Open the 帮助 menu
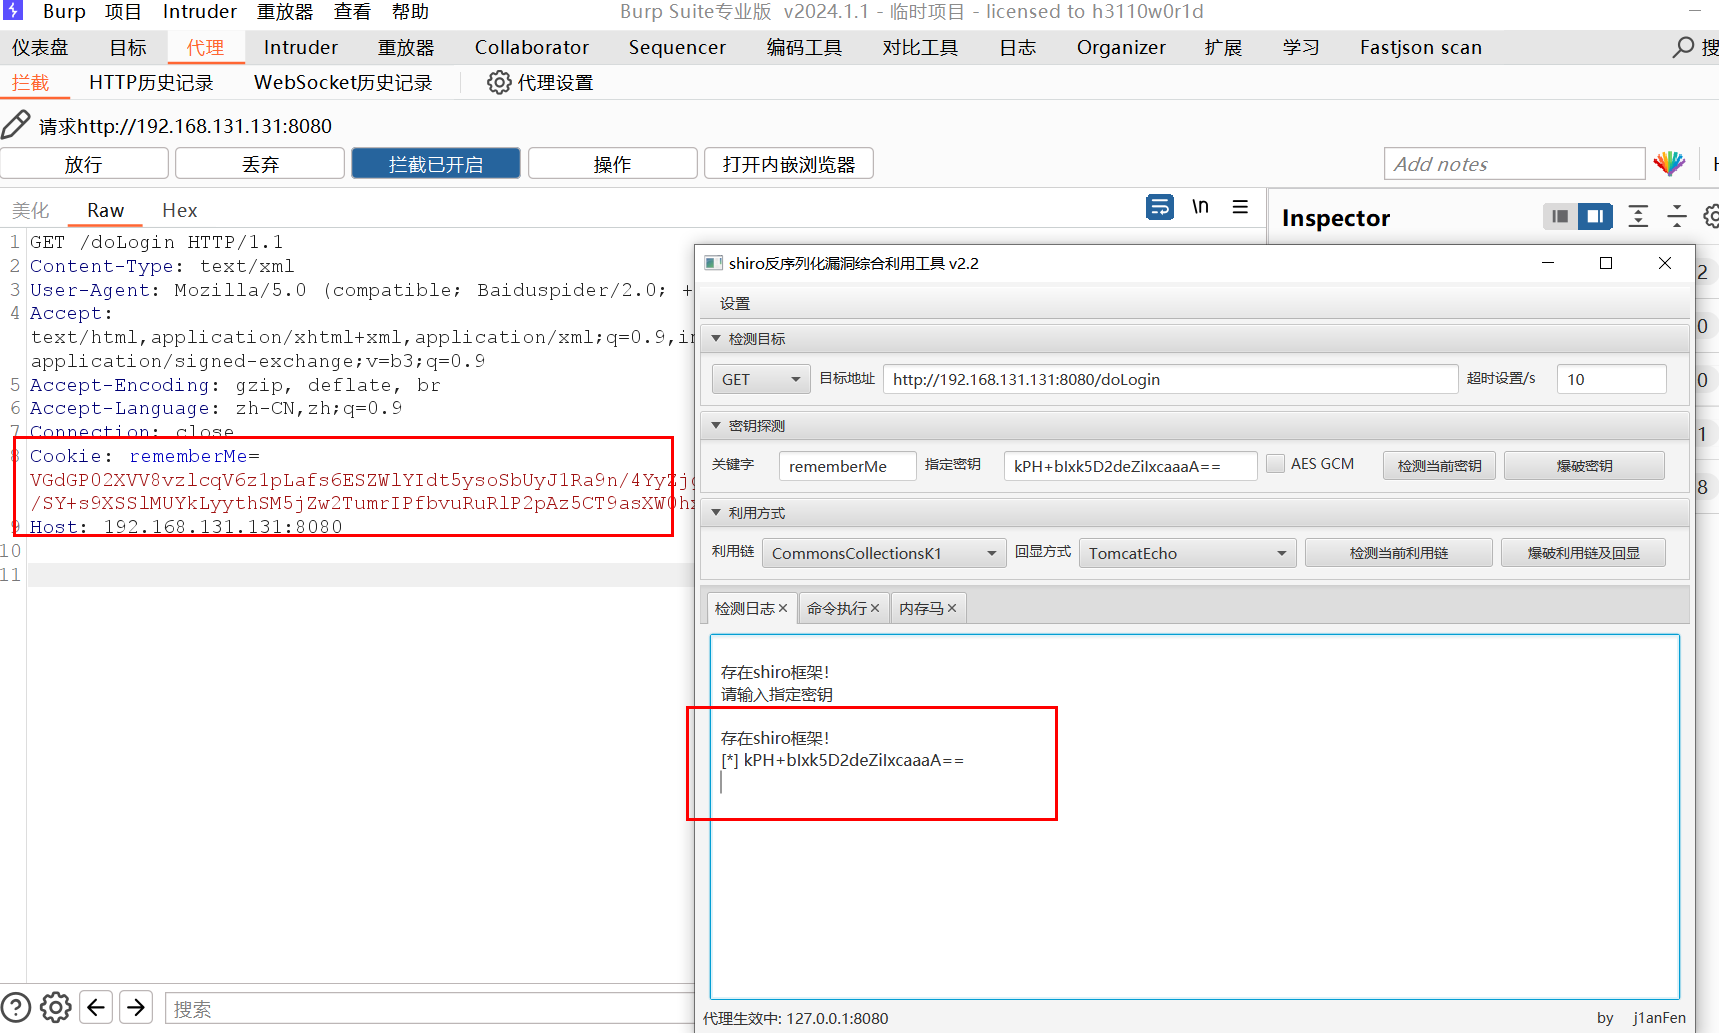Screen dimensions: 1719x1033 pos(410,12)
